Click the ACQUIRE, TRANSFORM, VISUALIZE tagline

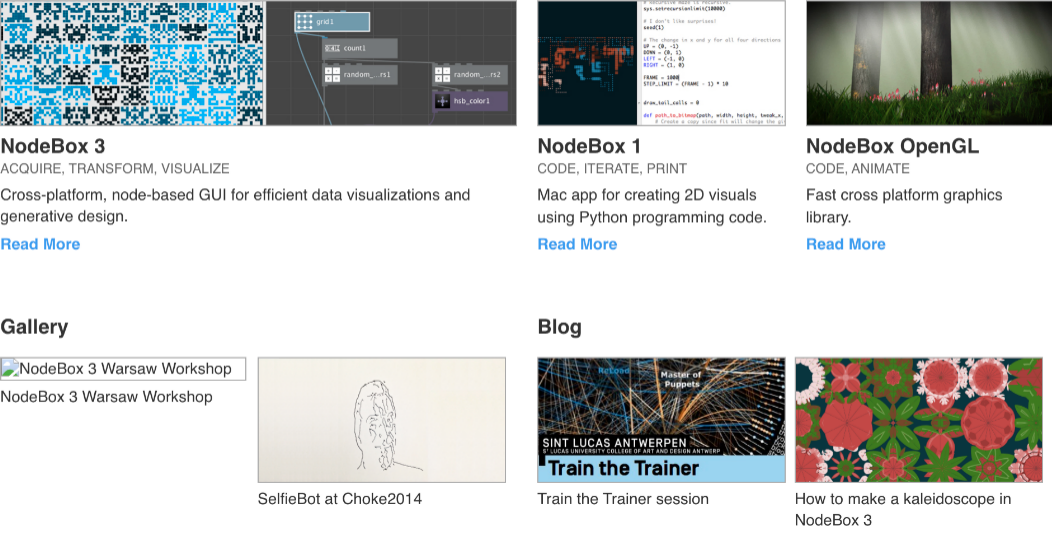[115, 169]
